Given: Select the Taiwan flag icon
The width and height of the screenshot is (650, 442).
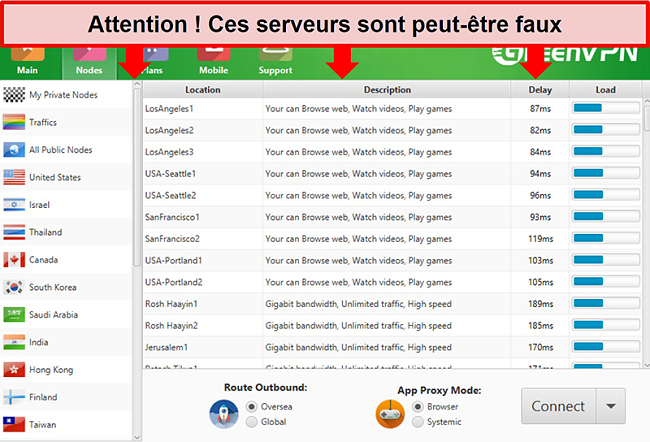Looking at the screenshot, I should (x=14, y=424).
